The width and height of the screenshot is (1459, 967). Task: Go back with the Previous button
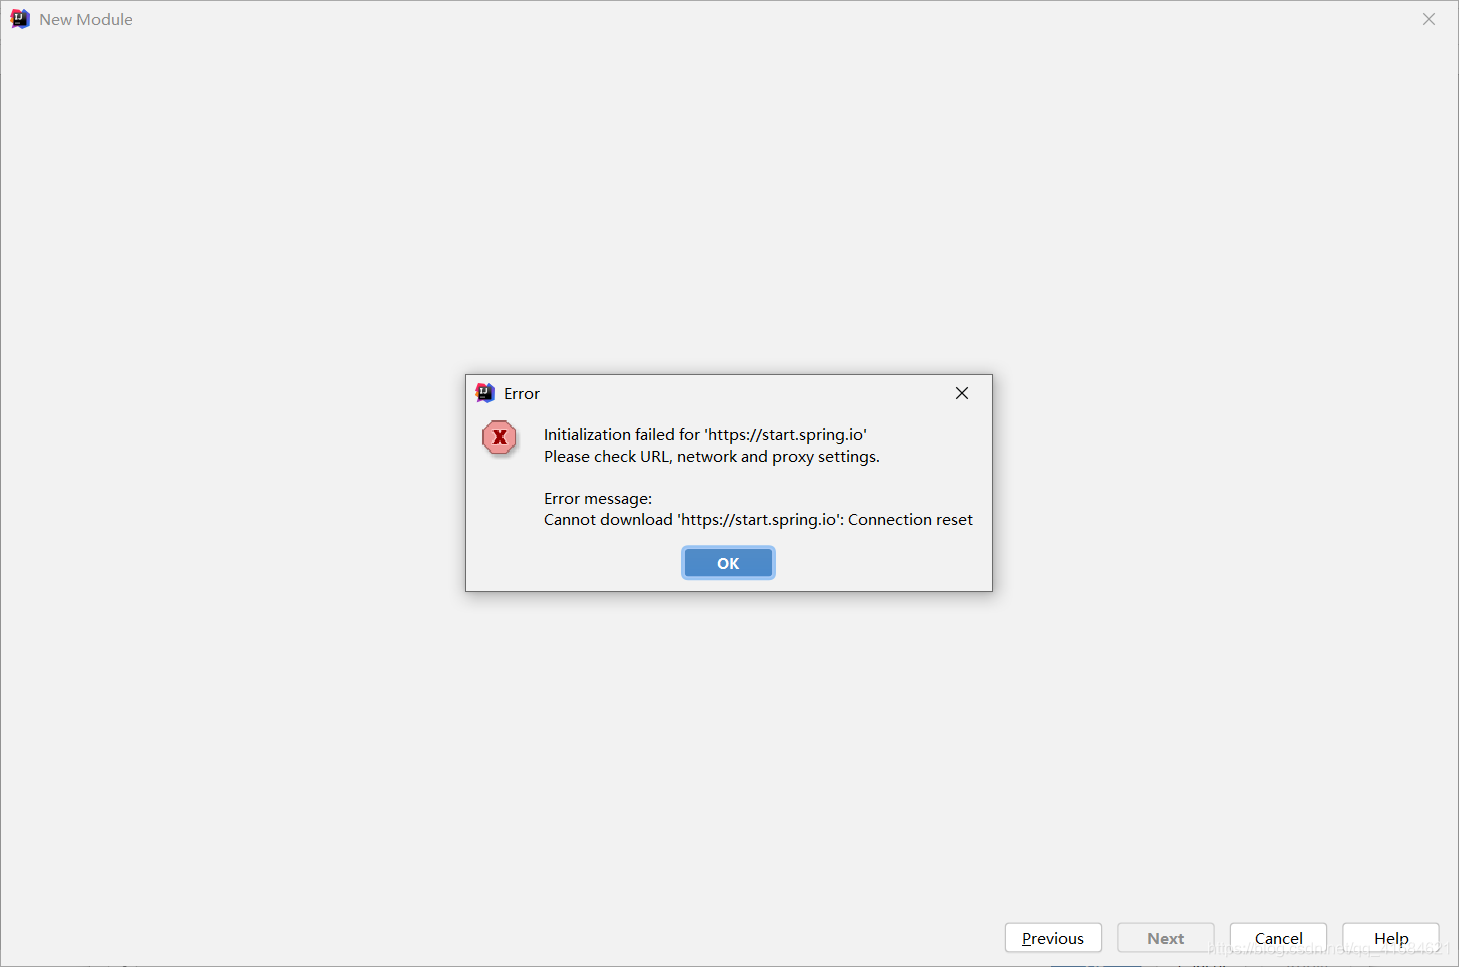coord(1053,938)
